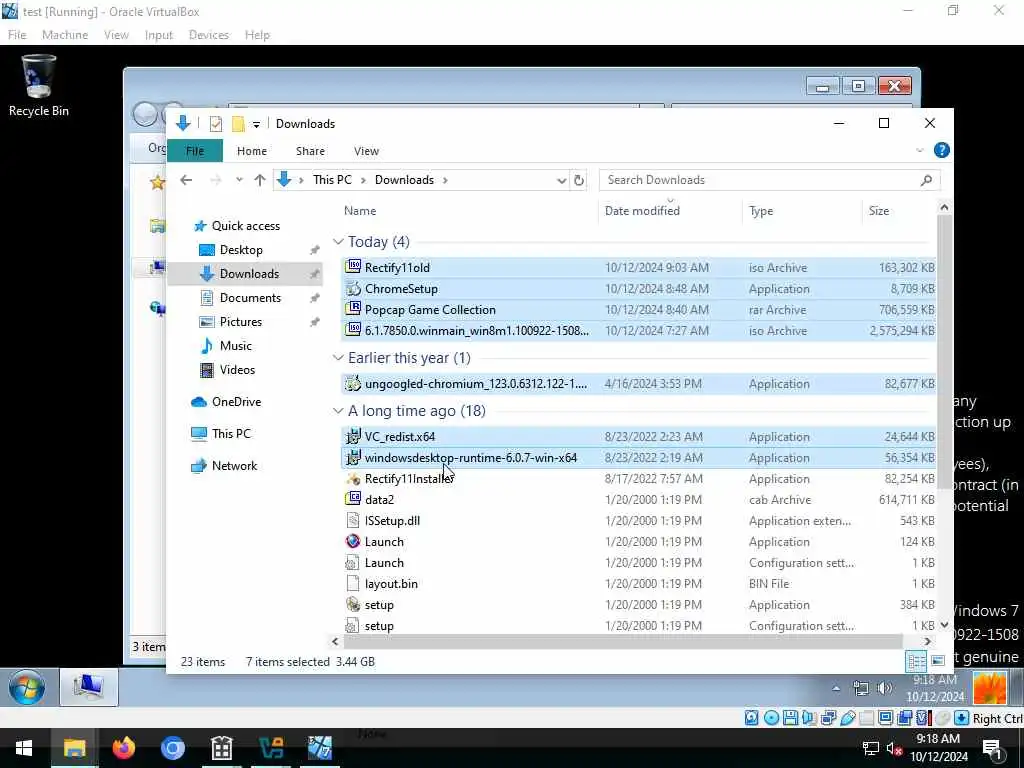Click the guest tray volume speaker icon

coord(885,688)
